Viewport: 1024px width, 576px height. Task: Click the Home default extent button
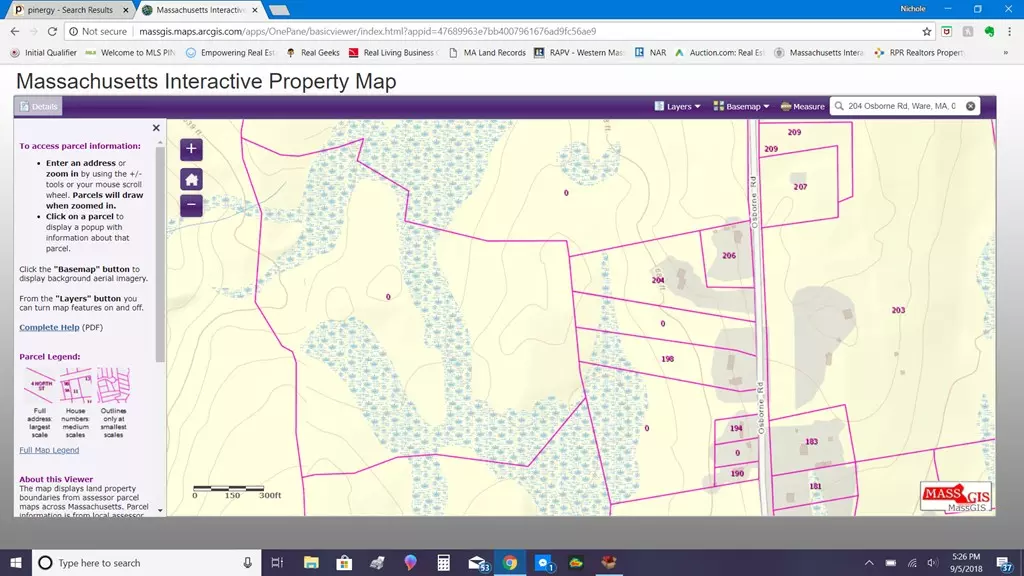point(191,179)
